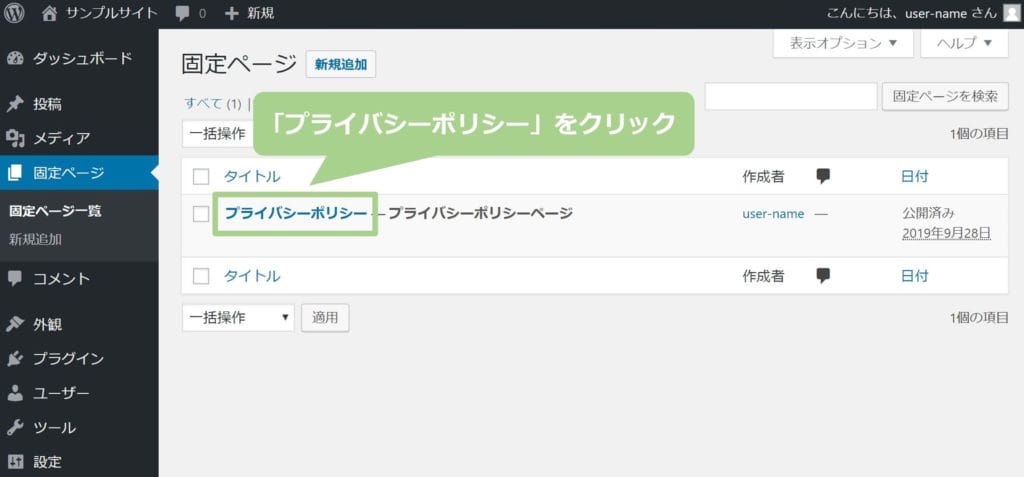Open the 投稿 posts menu
1024x477 pixels.
47,104
